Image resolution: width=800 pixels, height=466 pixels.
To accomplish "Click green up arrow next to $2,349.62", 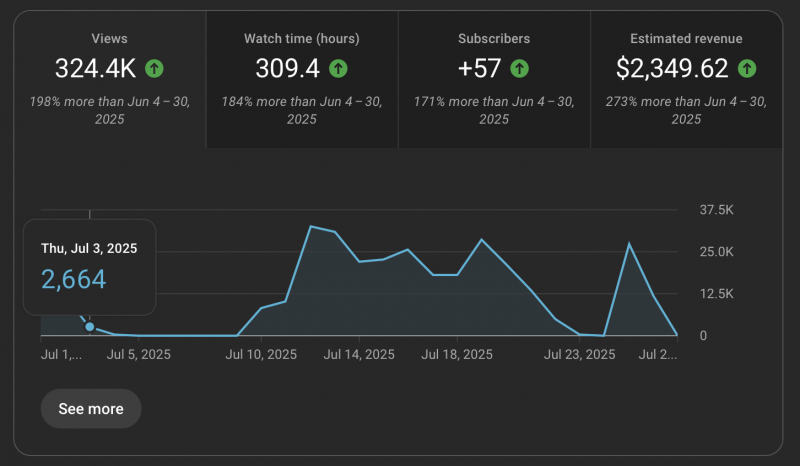I will pyautogui.click(x=746, y=68).
